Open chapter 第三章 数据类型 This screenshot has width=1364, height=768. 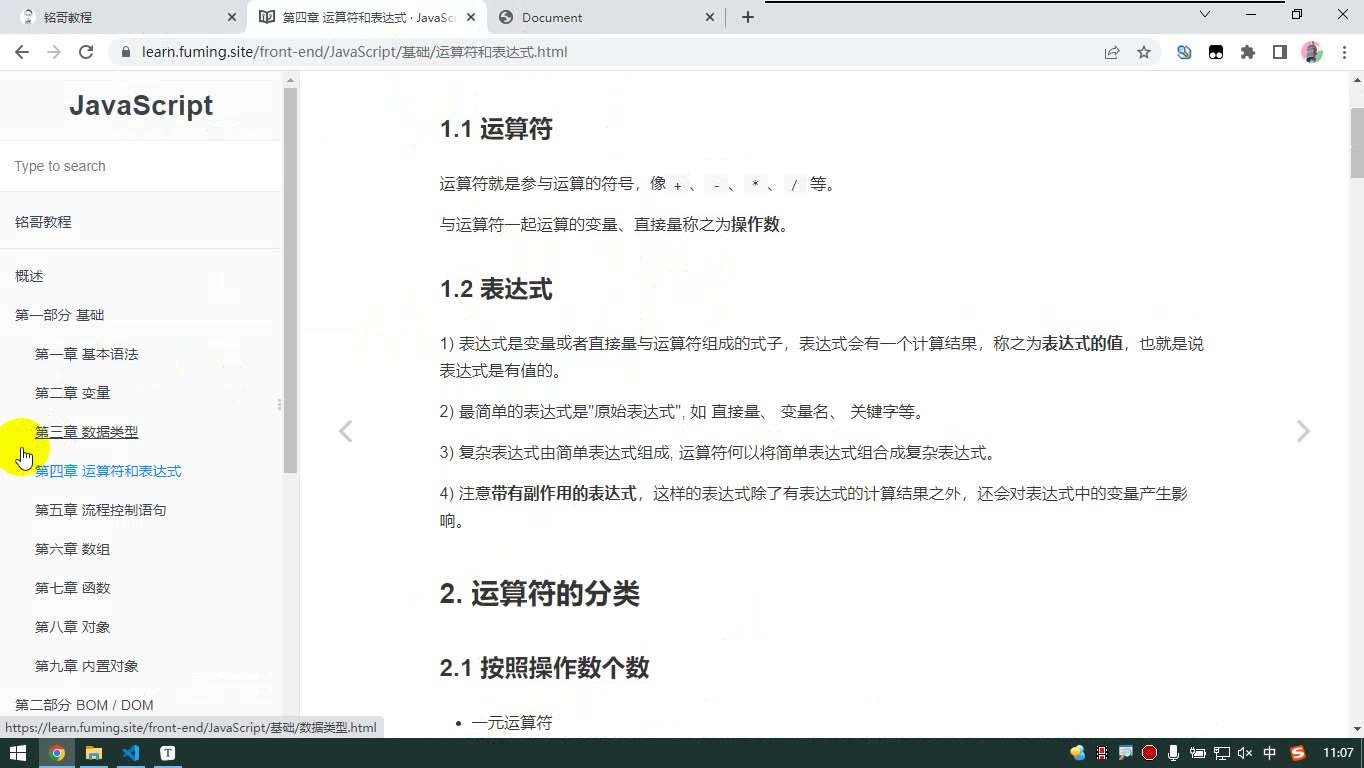point(86,432)
